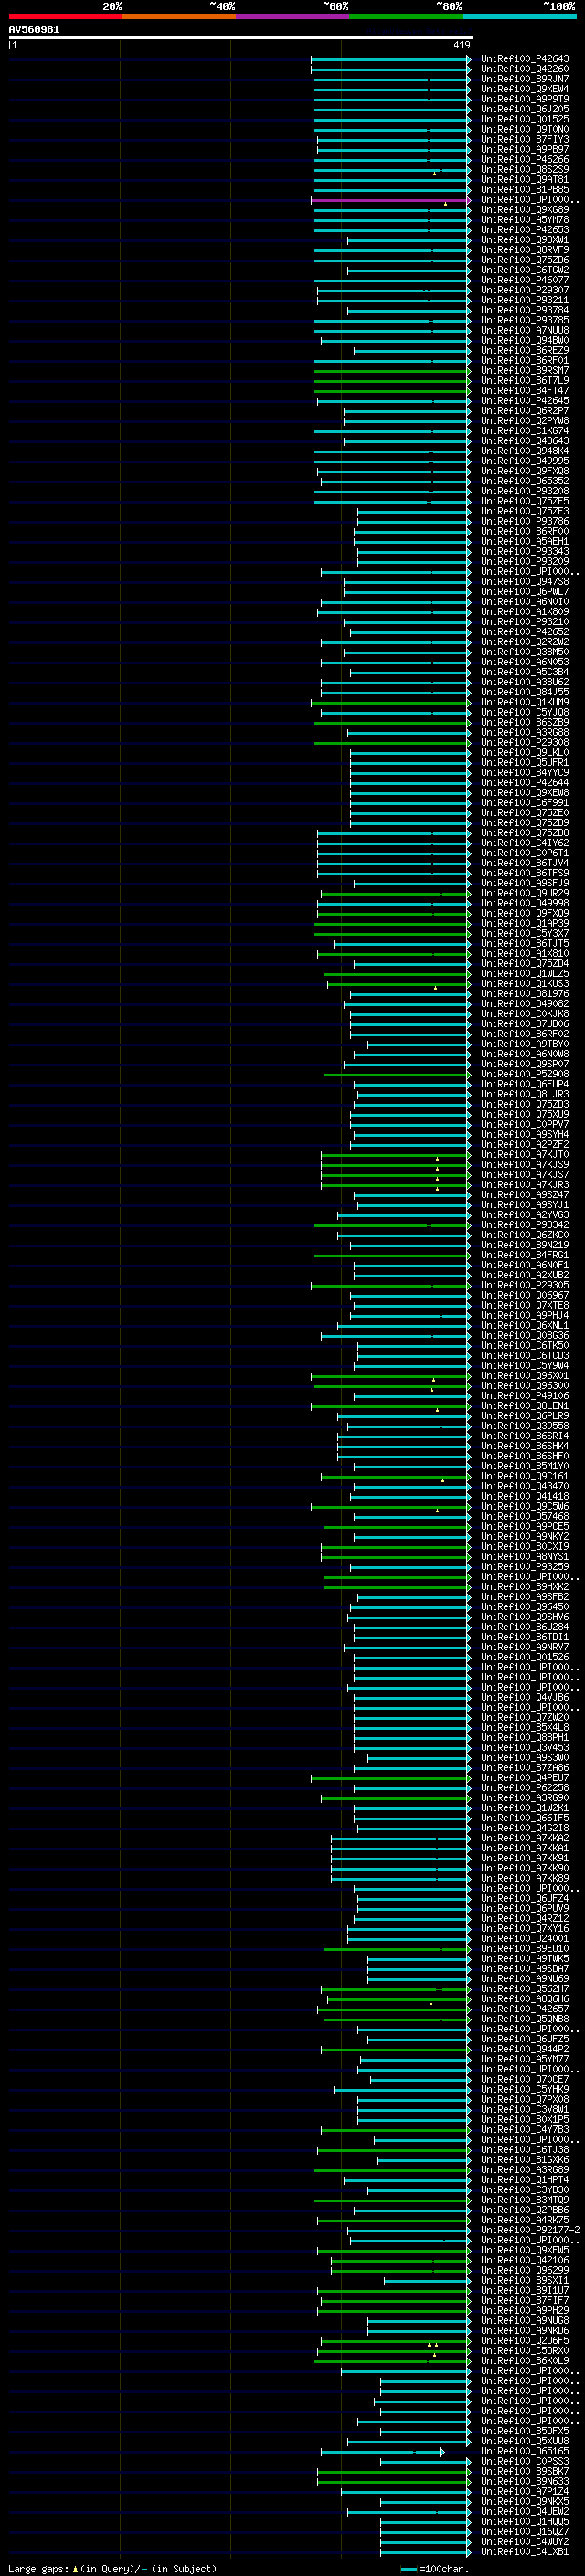
Task: Click the UniRef100_P46077 label
Action: 524,280
